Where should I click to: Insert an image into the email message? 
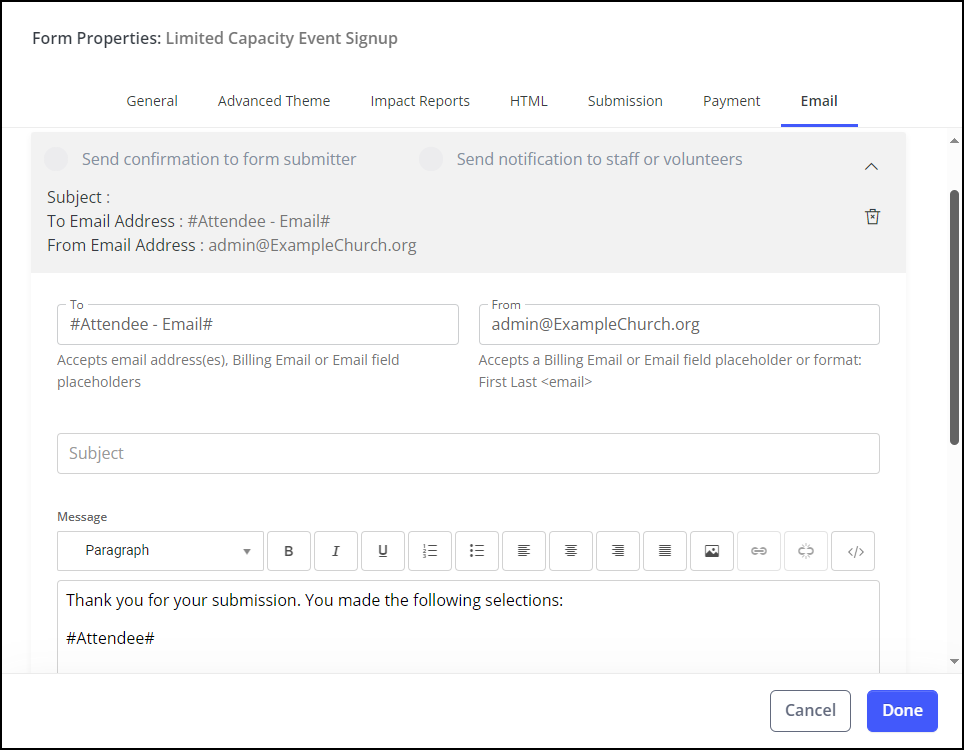tap(711, 551)
